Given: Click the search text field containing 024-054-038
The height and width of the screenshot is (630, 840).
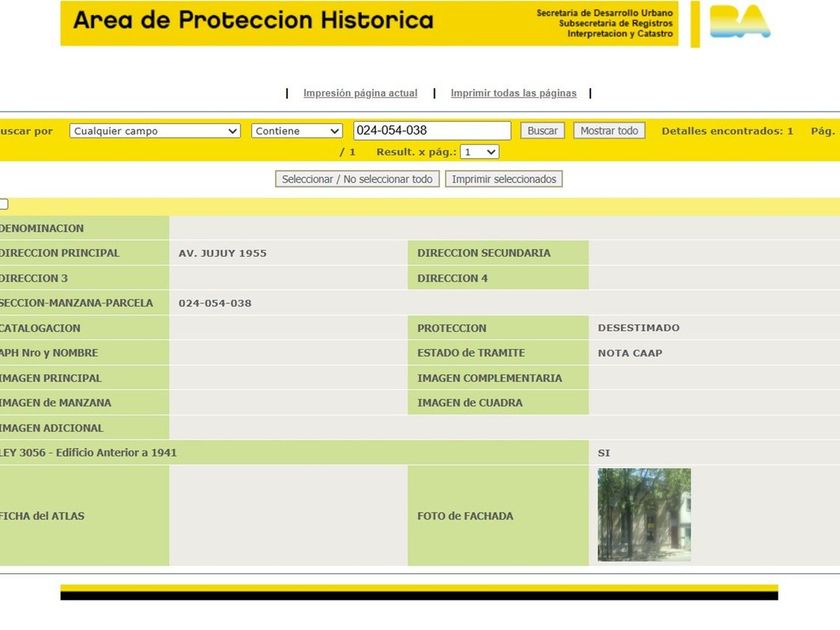Looking at the screenshot, I should [432, 130].
